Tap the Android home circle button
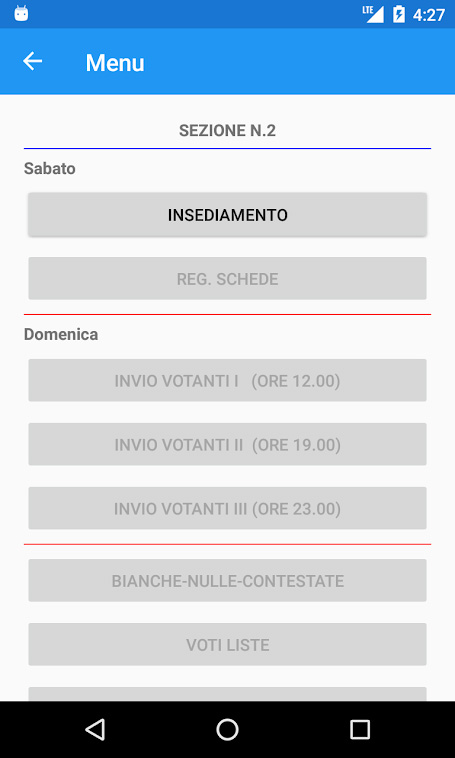This screenshot has height=758, width=455. tap(227, 729)
